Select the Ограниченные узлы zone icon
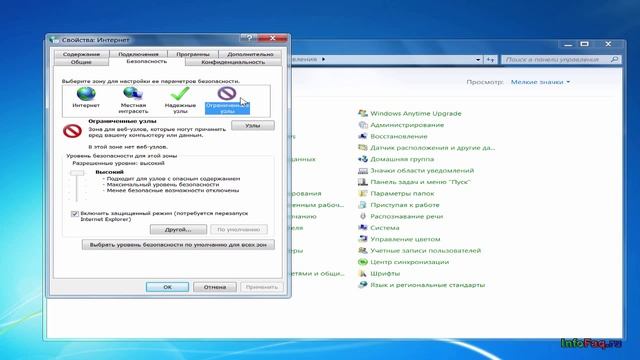Image resolution: width=640 pixels, height=360 pixels. point(227,94)
